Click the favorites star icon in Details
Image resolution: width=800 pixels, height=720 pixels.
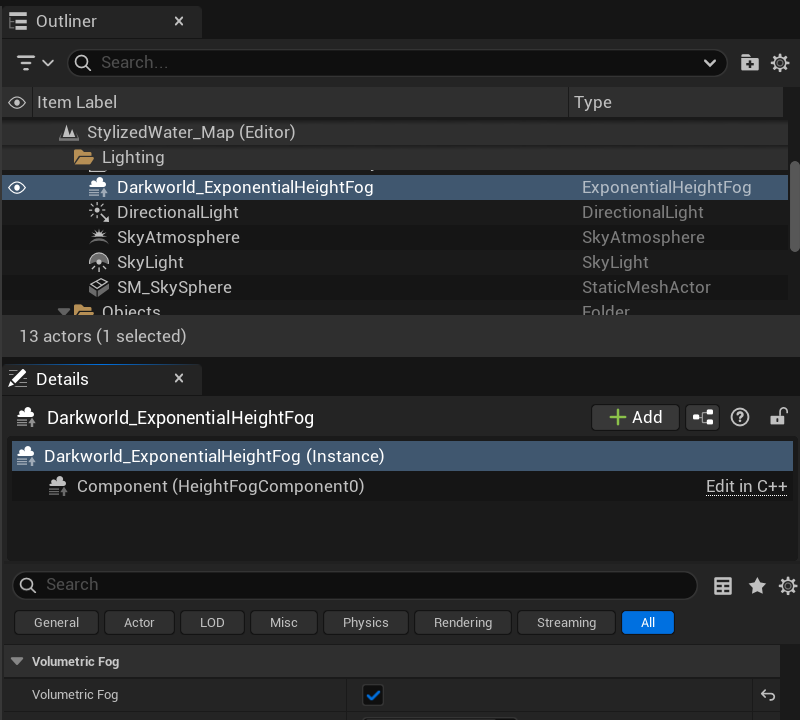[x=757, y=586]
